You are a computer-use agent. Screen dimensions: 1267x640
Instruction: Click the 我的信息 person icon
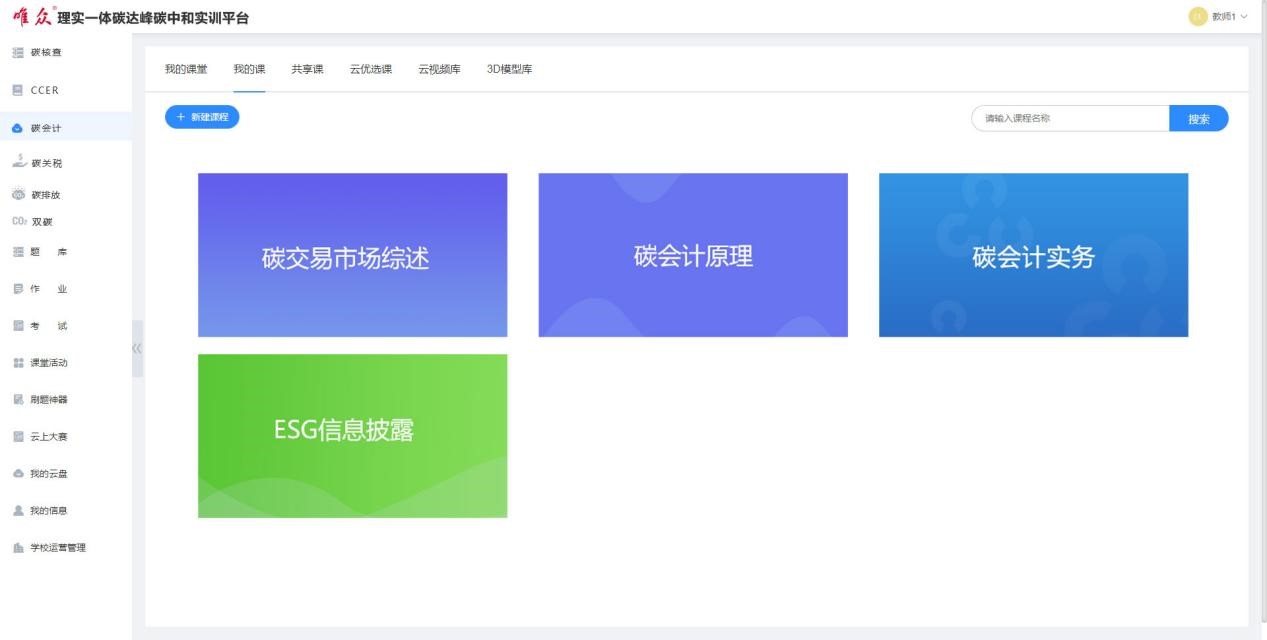tap(18, 511)
